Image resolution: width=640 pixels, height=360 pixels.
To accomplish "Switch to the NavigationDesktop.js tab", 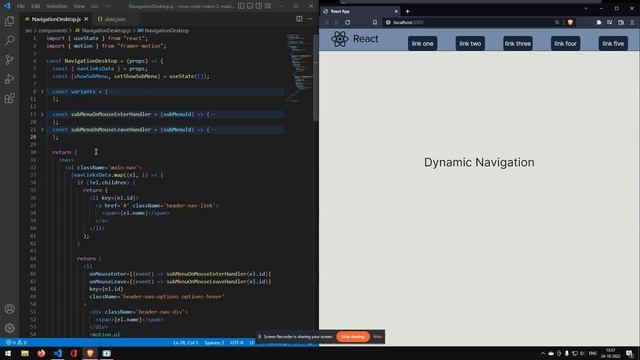I will (56, 19).
